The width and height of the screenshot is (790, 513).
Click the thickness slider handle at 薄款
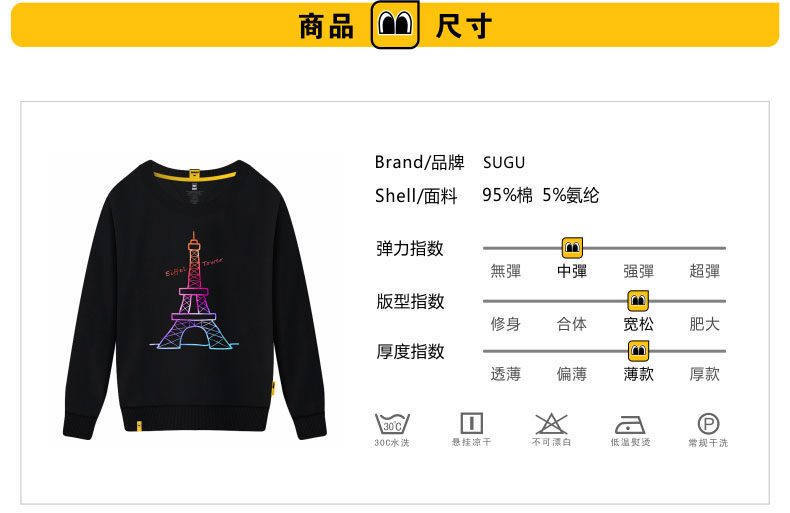(638, 350)
